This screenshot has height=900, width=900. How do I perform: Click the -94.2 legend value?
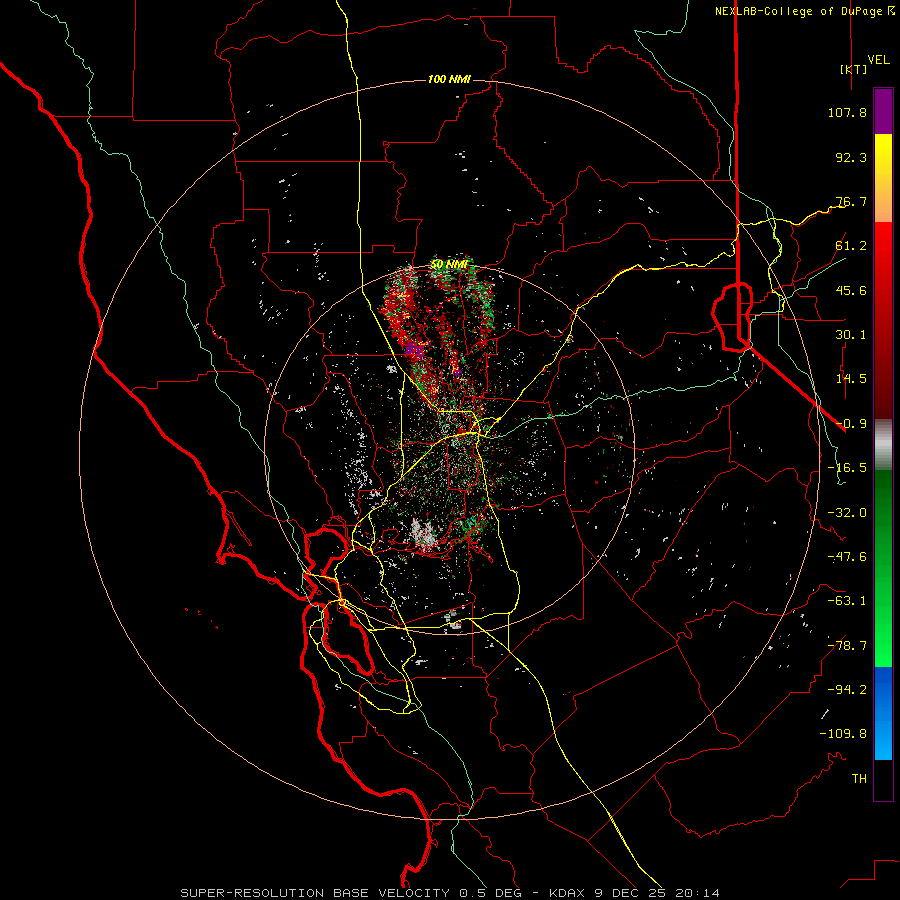click(847, 690)
